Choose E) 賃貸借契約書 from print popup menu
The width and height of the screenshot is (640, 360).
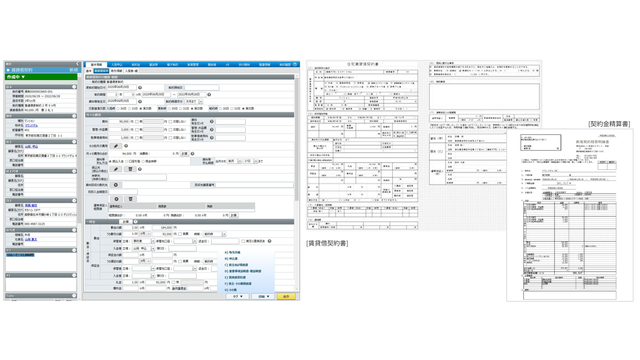235,277
